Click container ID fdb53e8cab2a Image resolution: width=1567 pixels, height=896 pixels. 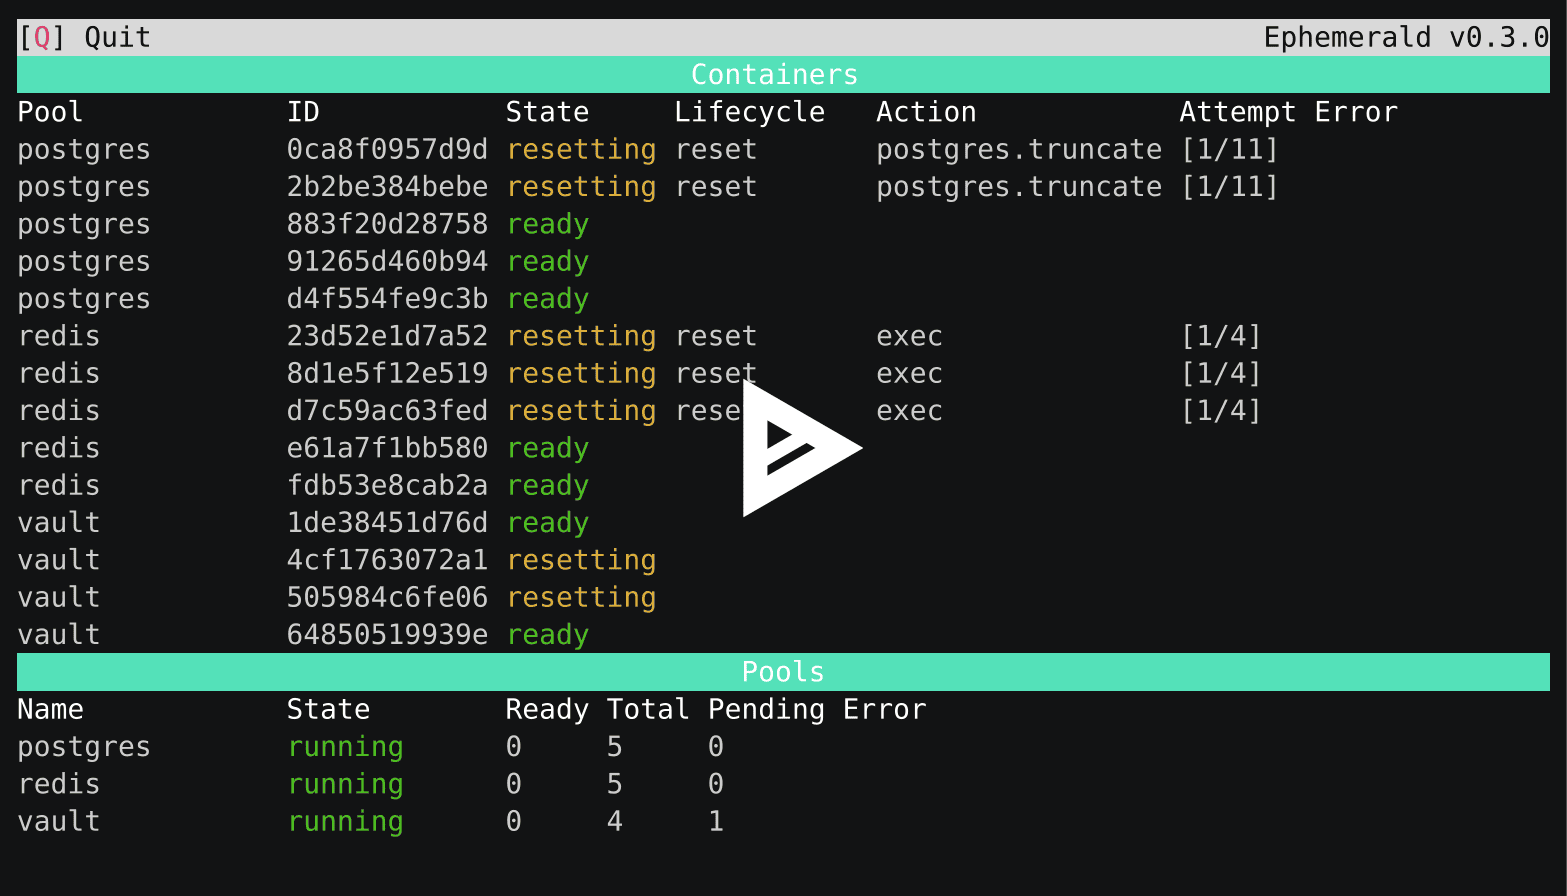(387, 485)
